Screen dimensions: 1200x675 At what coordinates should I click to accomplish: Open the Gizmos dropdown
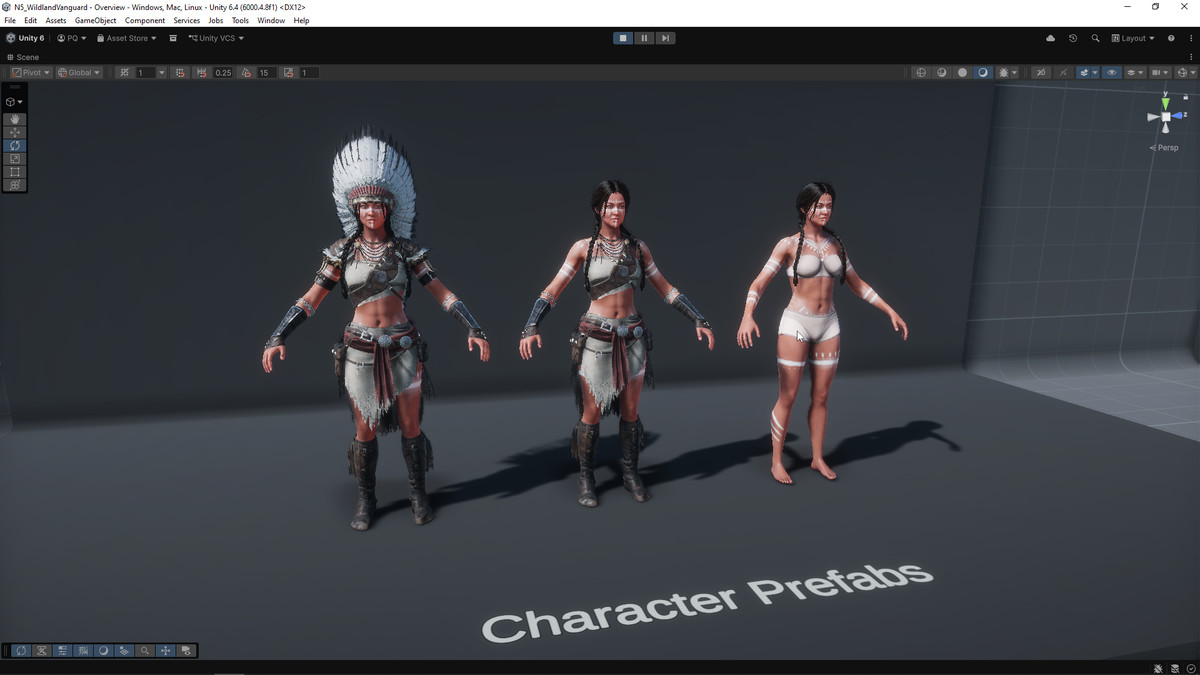coord(1185,73)
